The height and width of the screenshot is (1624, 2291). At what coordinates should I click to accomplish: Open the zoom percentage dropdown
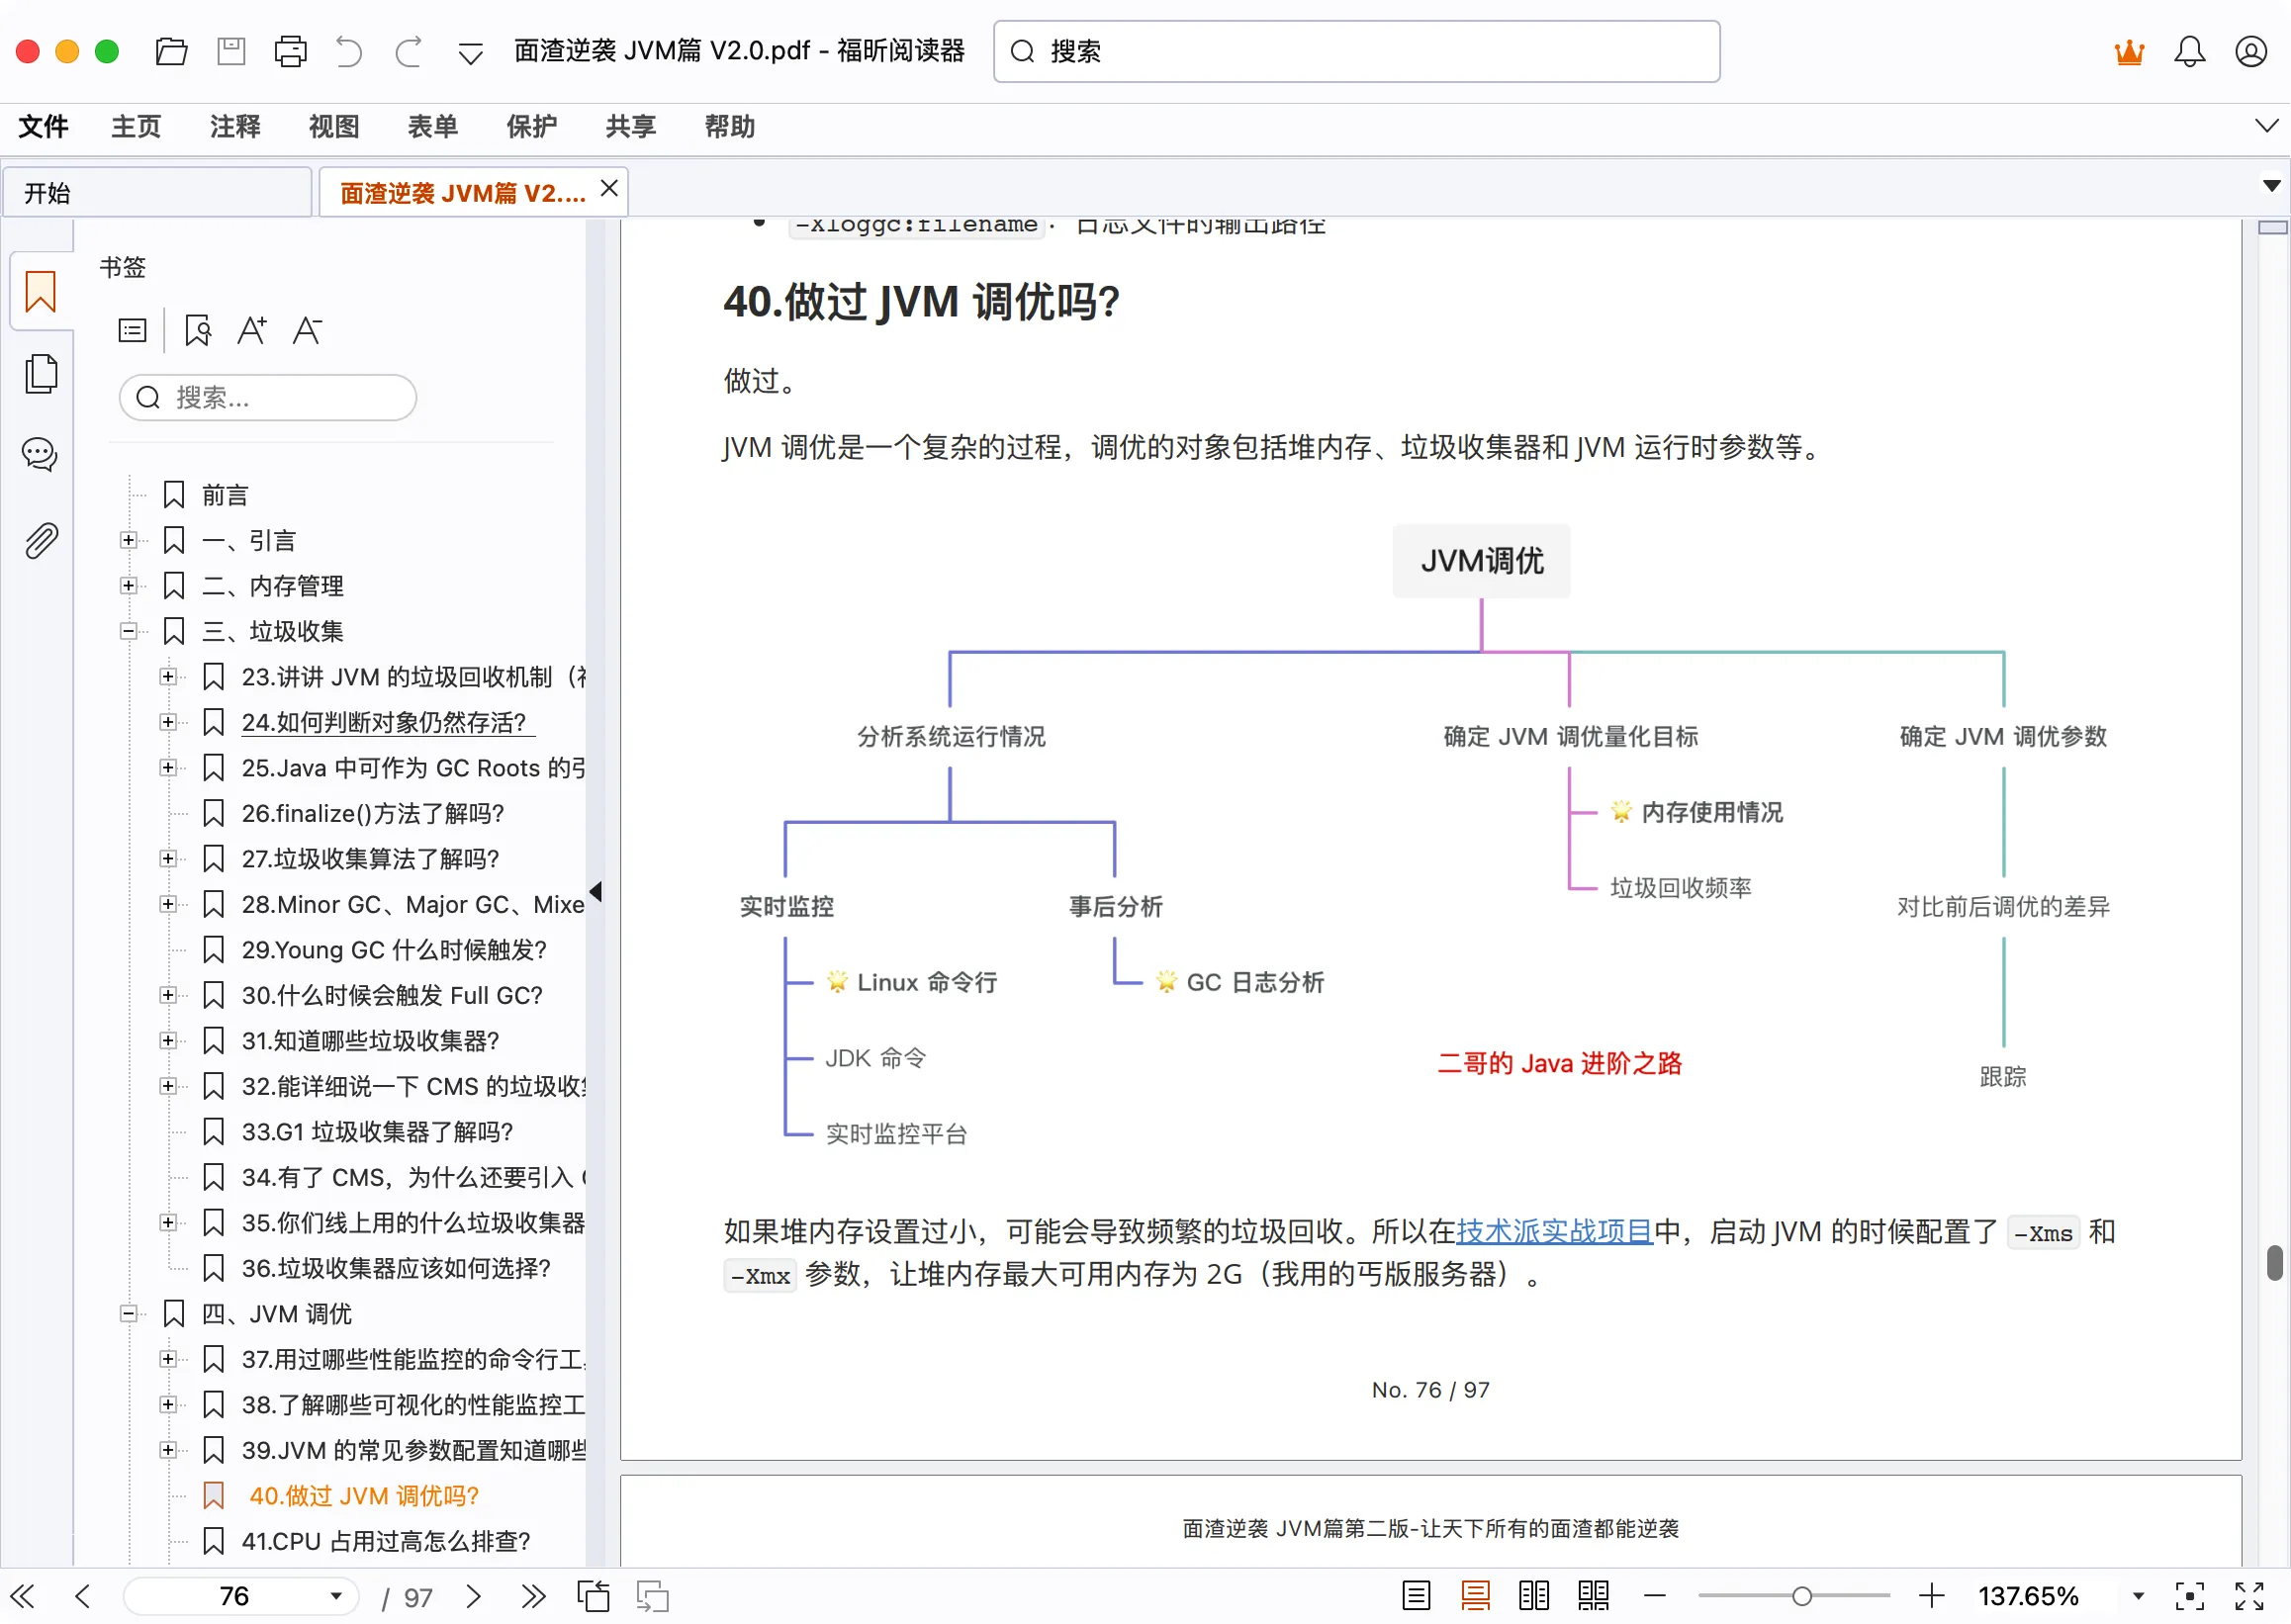tap(2138, 1596)
